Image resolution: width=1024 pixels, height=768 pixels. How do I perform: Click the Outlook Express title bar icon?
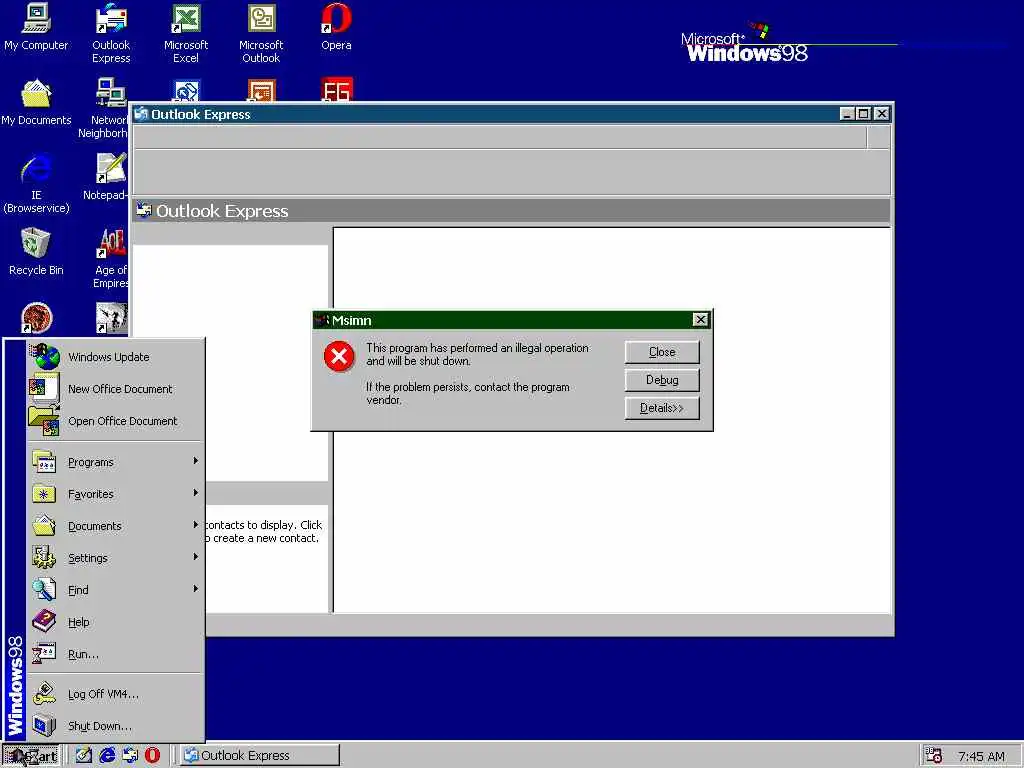[141, 114]
